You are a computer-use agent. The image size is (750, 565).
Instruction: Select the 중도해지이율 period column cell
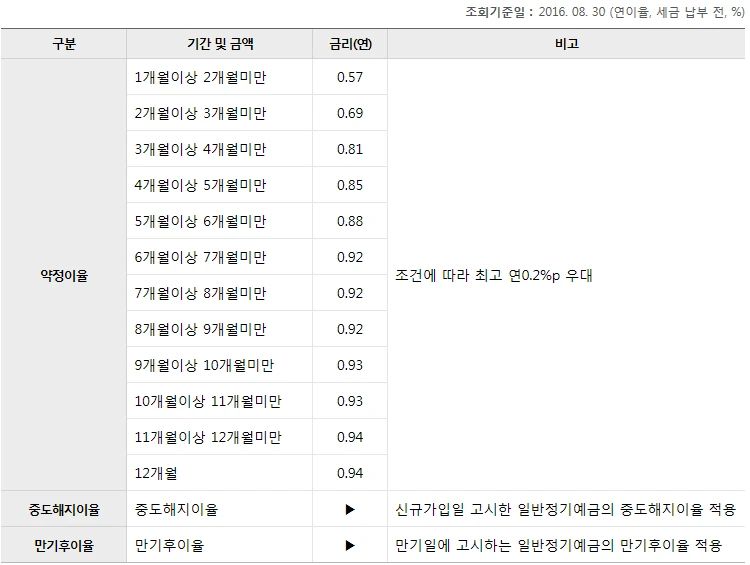tap(220, 510)
